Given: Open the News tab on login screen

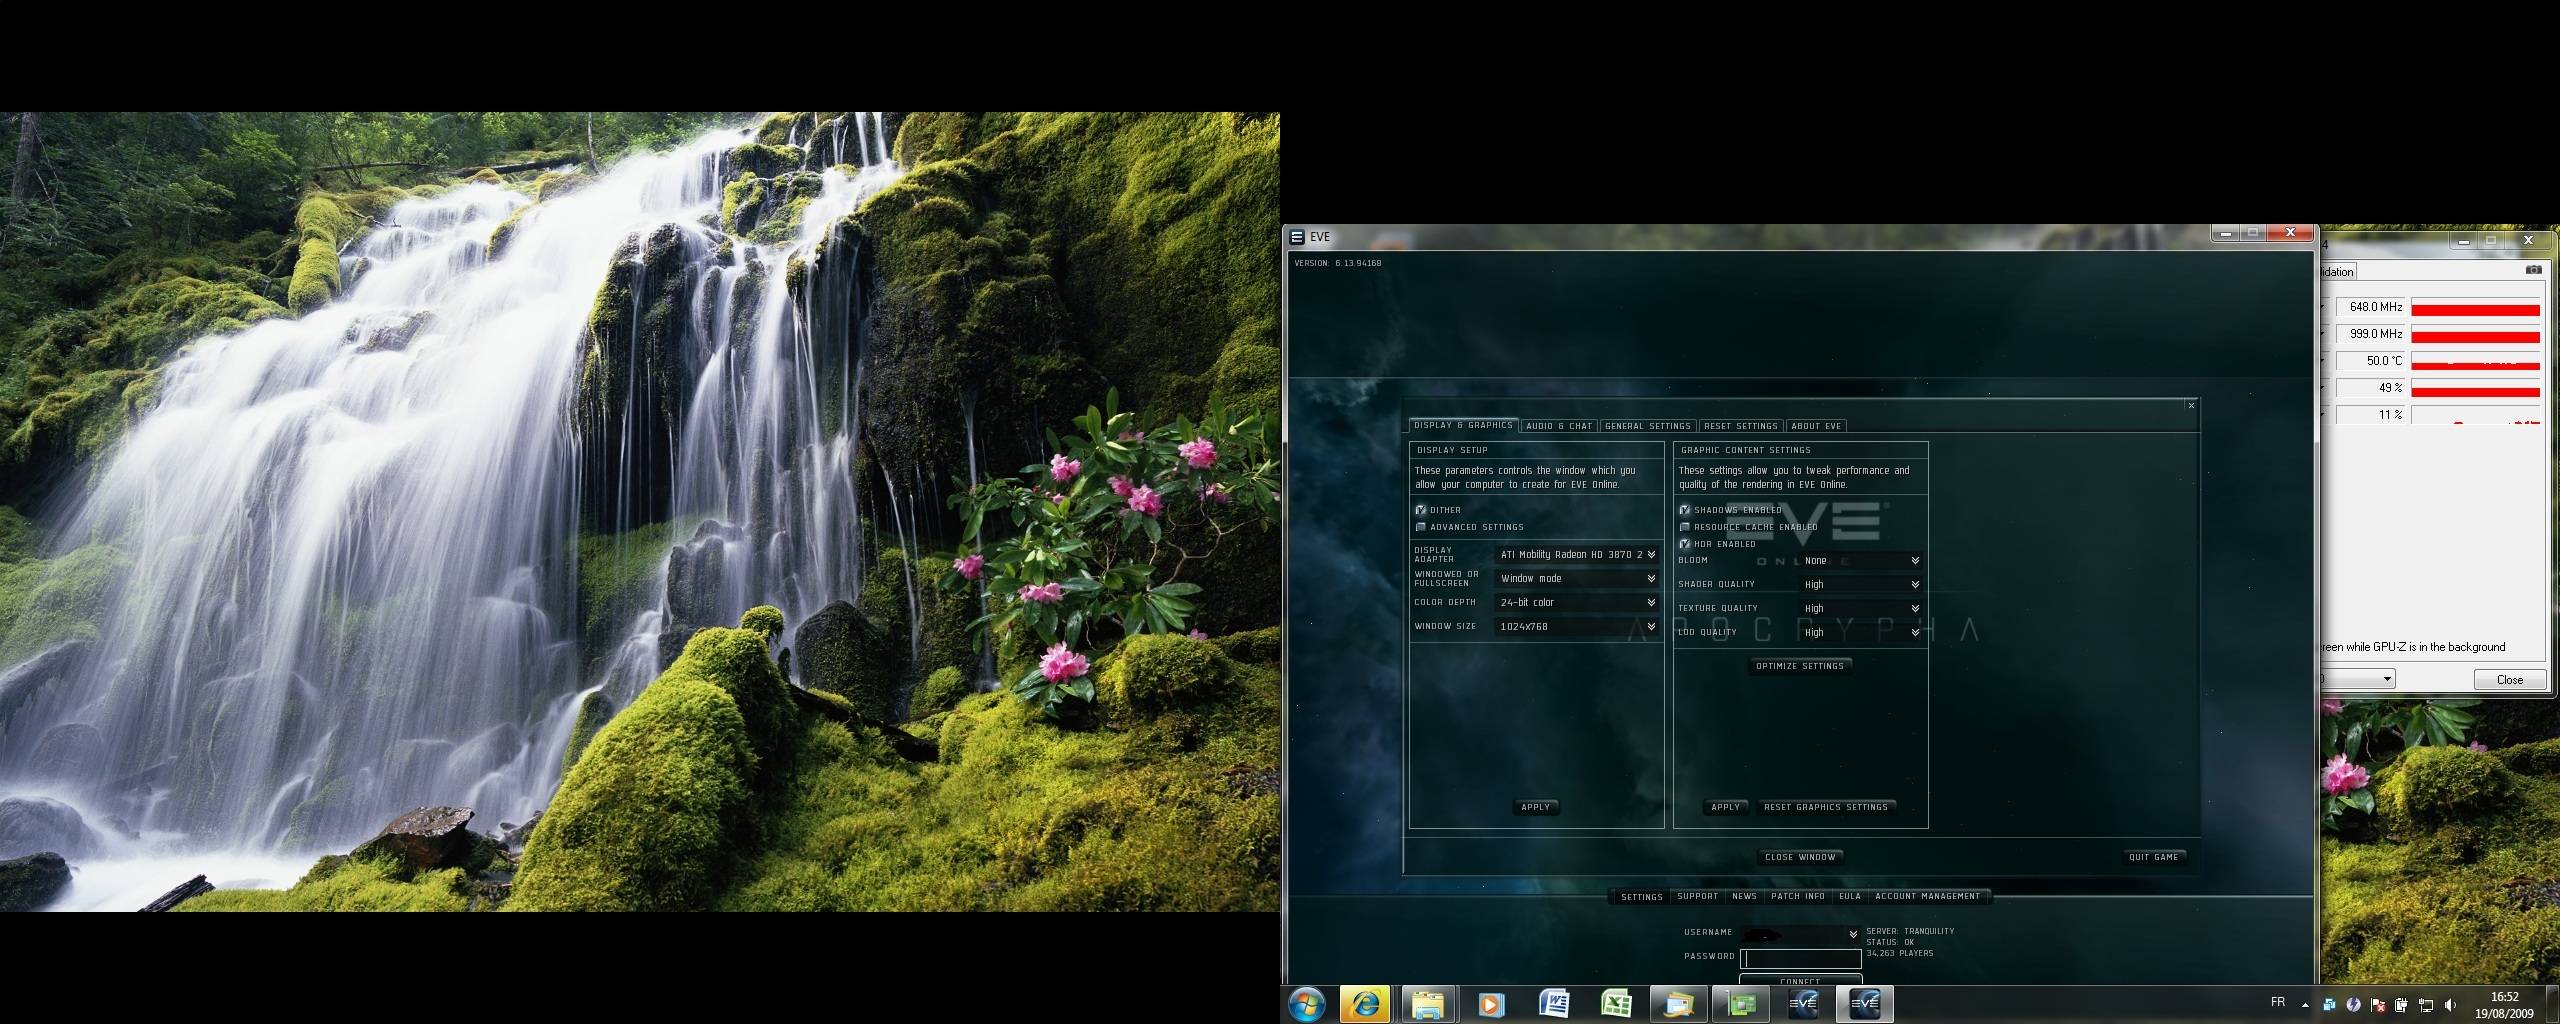Looking at the screenshot, I should click(1745, 896).
